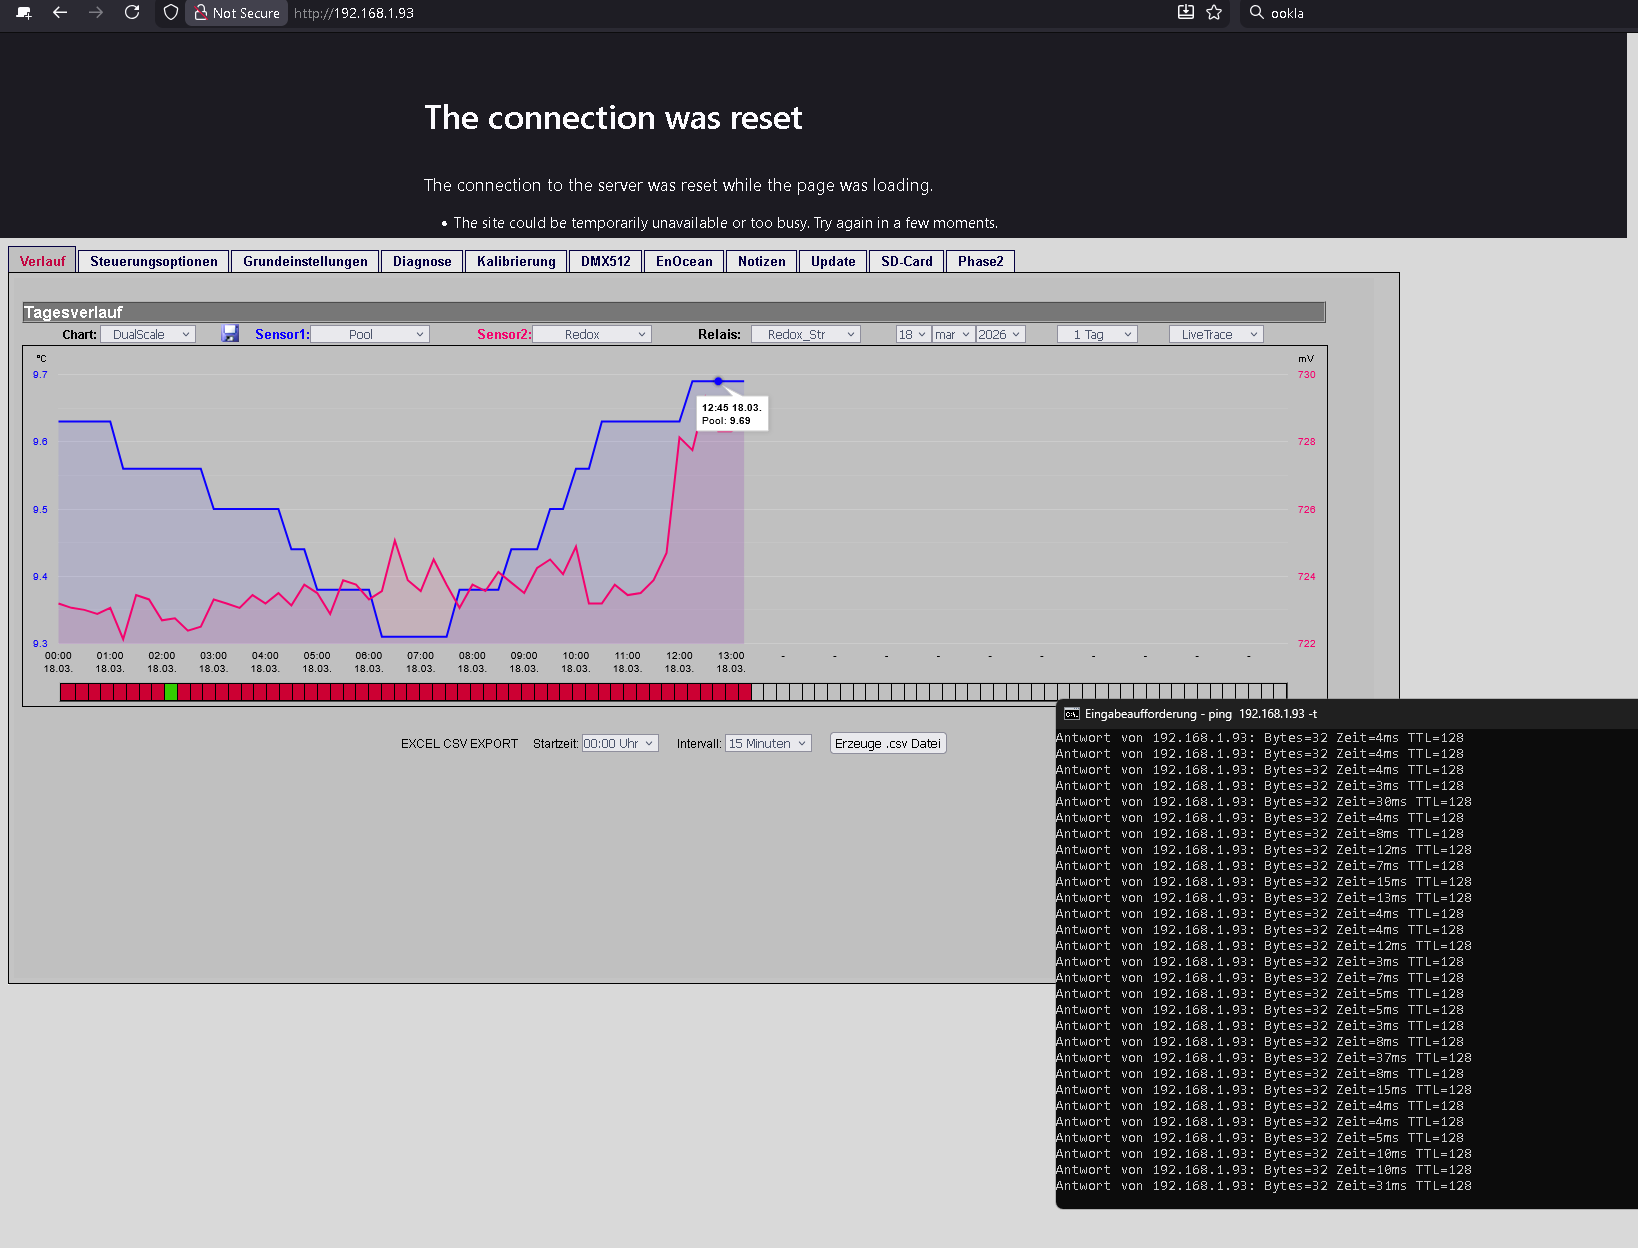Select the Phase2 tab
The height and width of the screenshot is (1248, 1638).
tap(981, 261)
